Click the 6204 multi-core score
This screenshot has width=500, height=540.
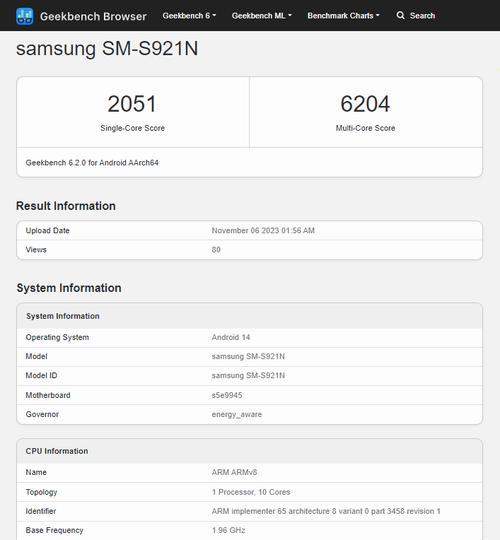click(365, 104)
